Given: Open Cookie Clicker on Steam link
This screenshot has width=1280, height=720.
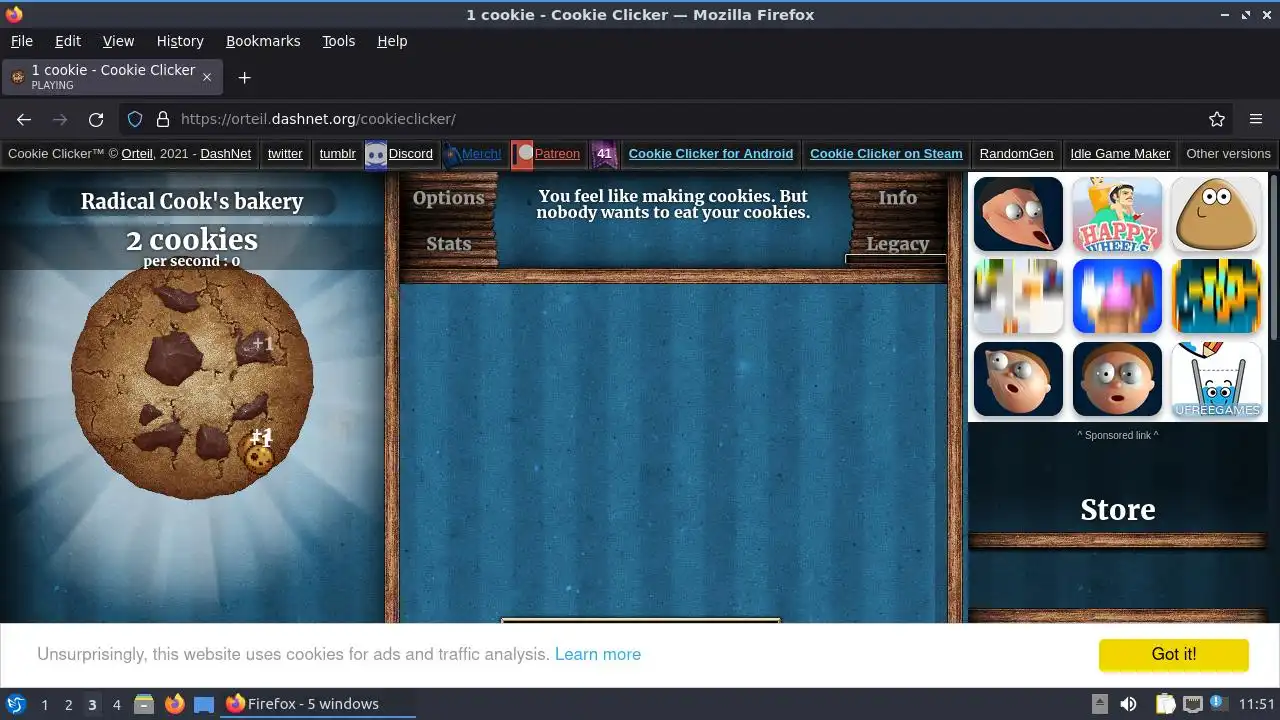Looking at the screenshot, I should 886,153.
